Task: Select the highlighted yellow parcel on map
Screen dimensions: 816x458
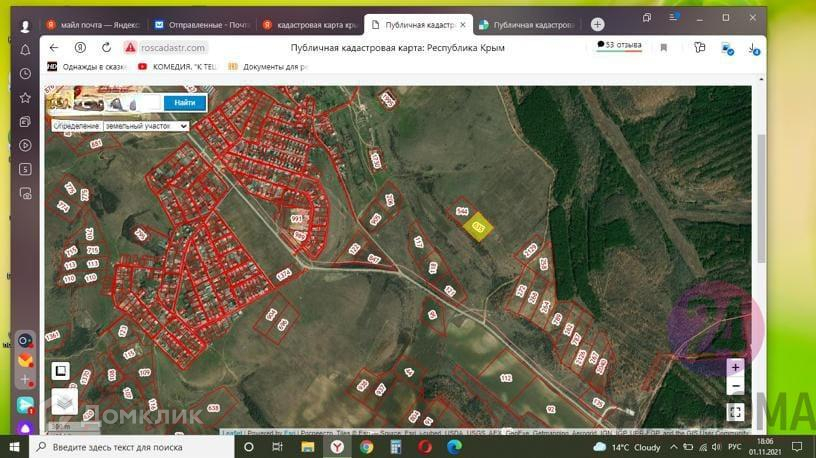Action: point(478,227)
